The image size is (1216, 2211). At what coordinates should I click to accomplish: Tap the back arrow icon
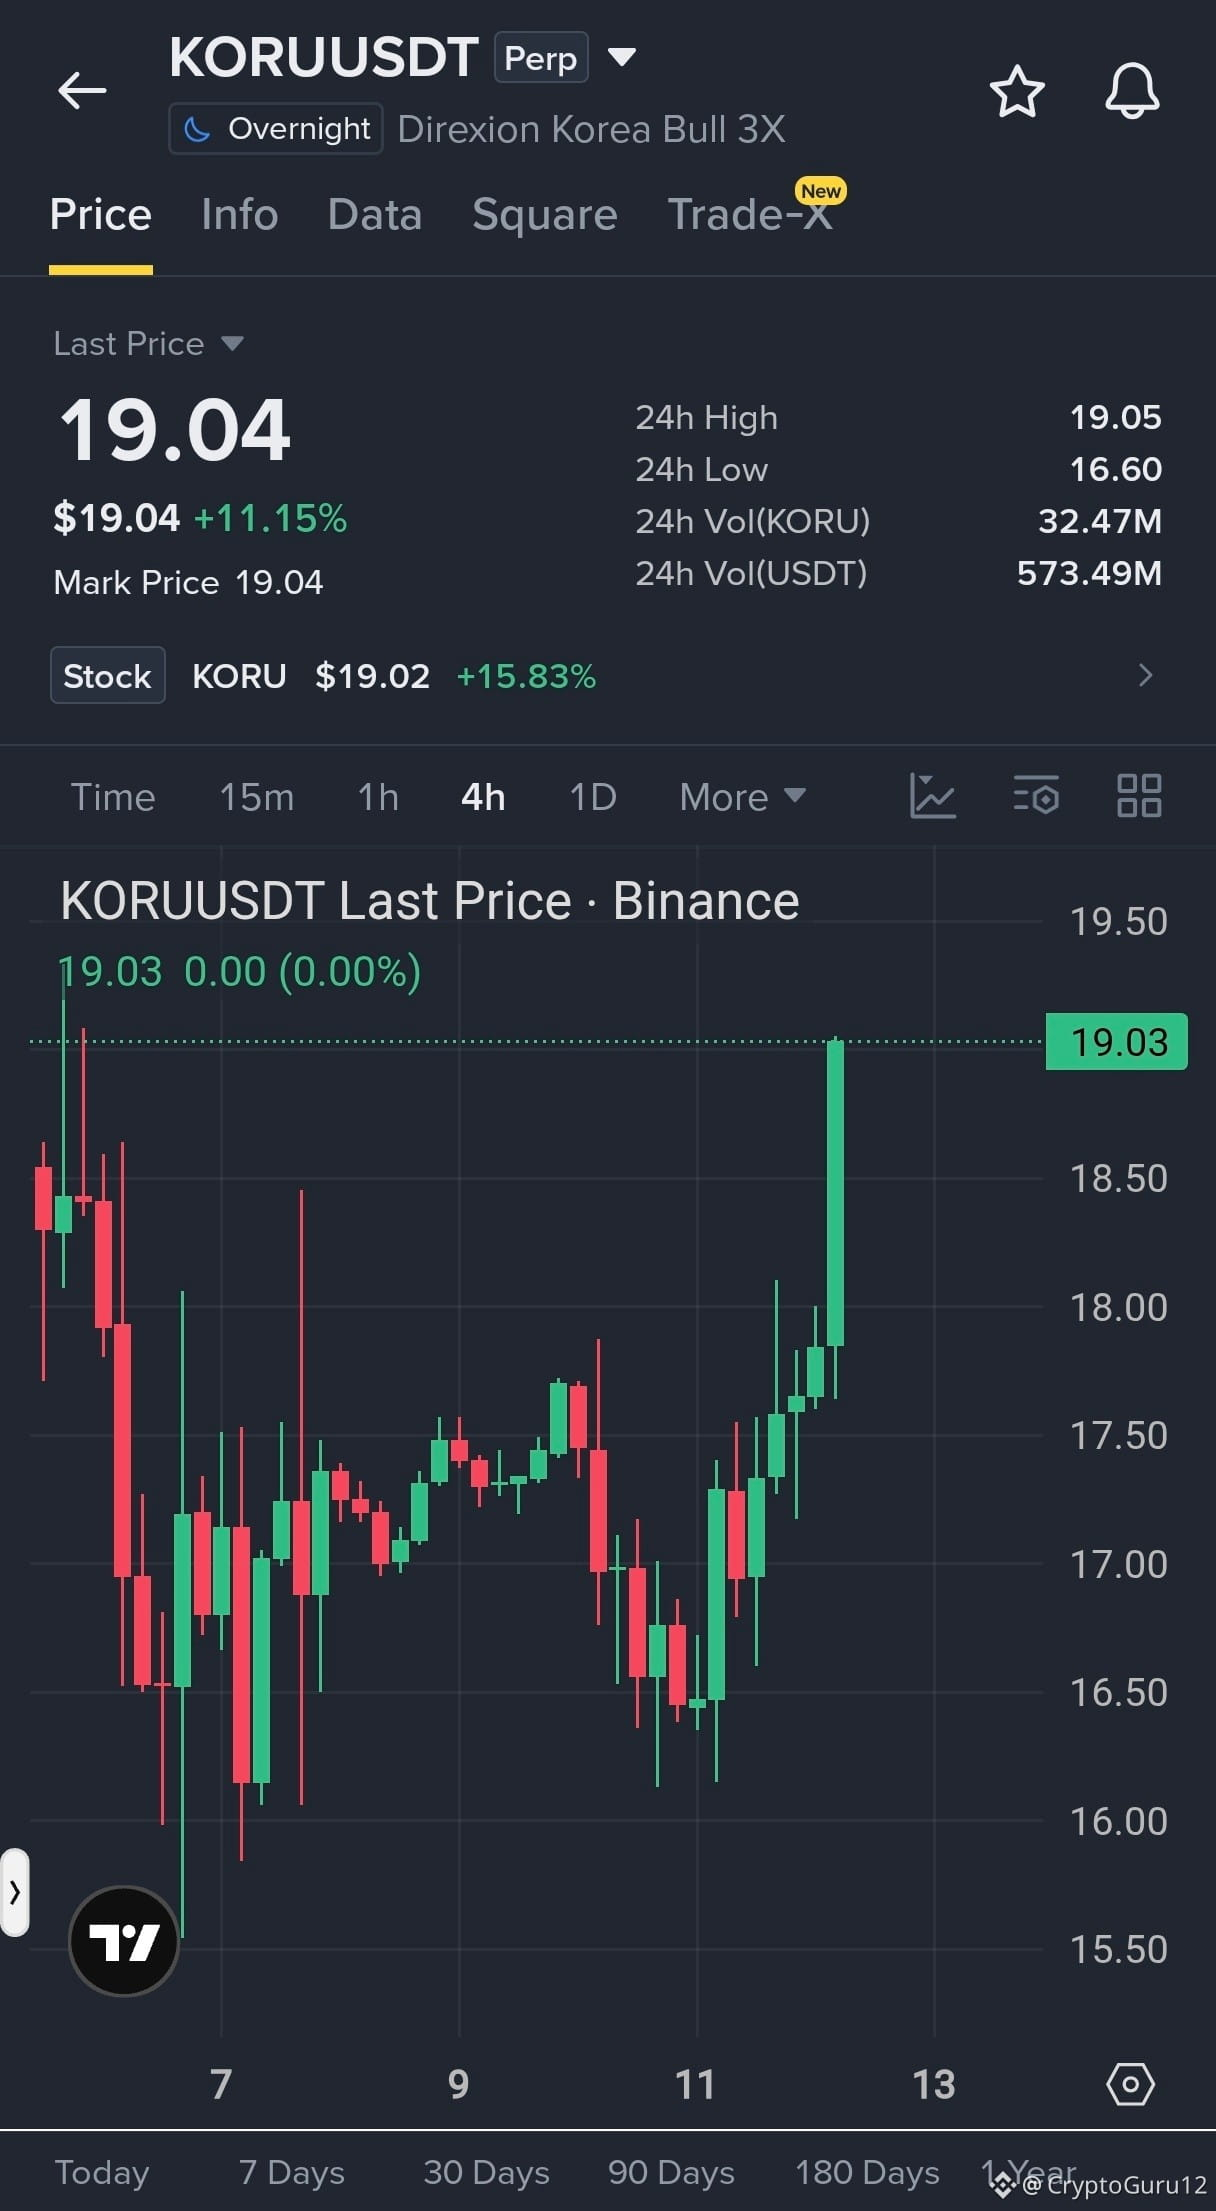(82, 91)
